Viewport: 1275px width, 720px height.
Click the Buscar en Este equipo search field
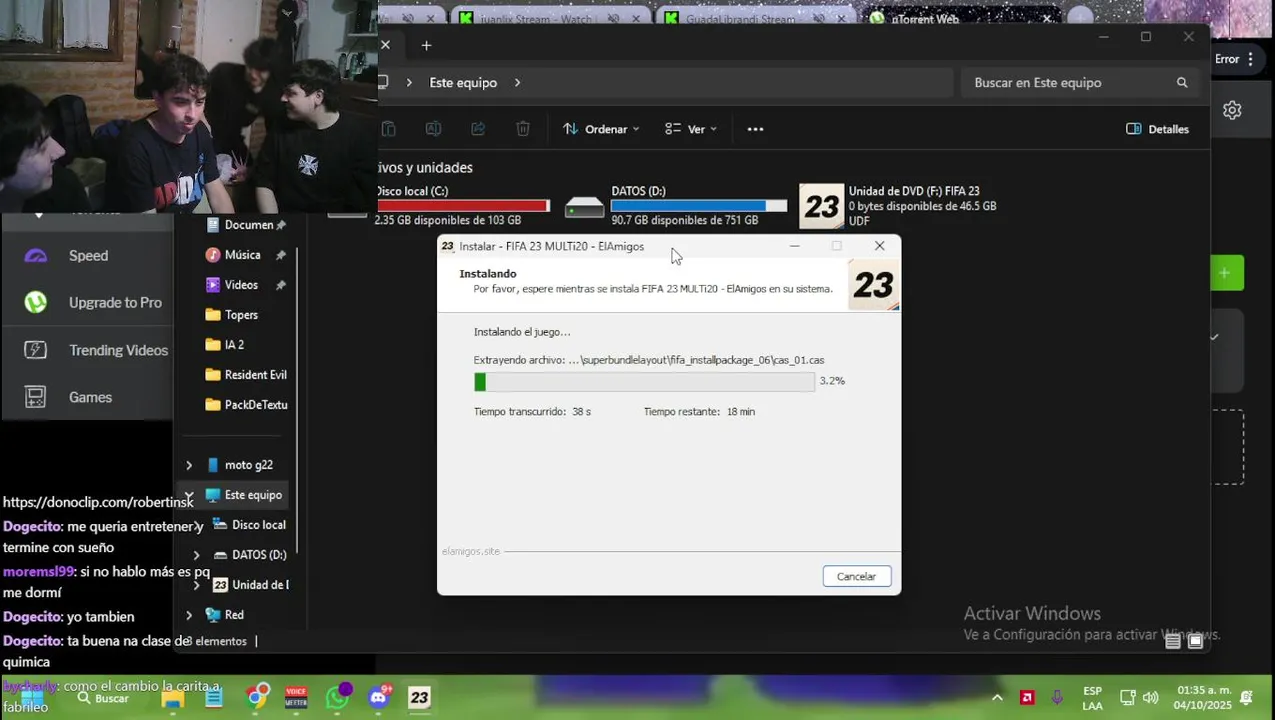point(1080,83)
